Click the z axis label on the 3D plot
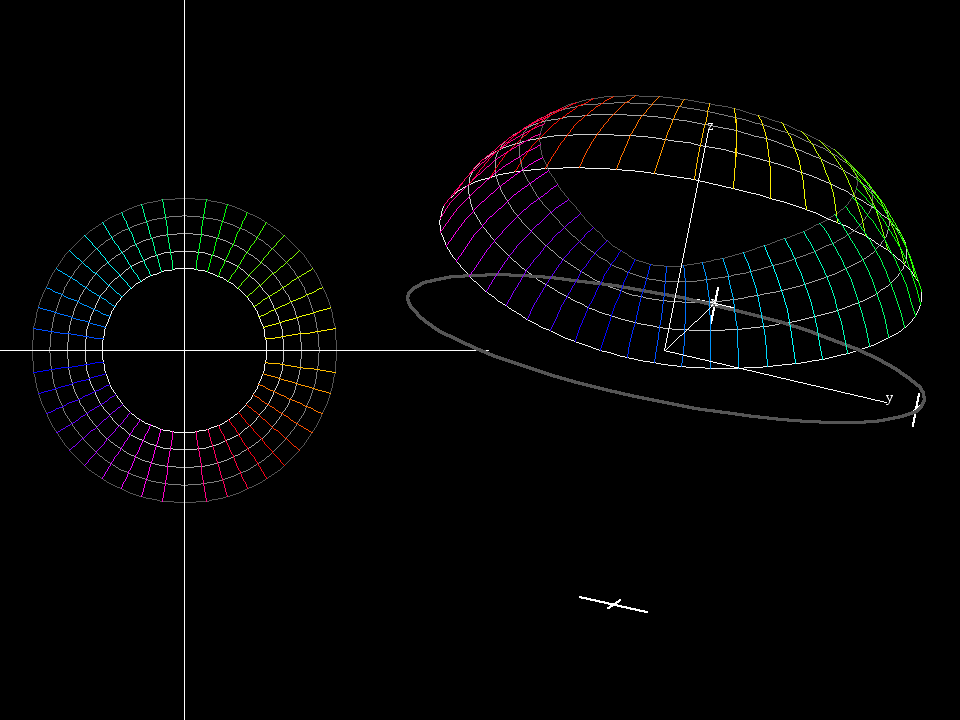Viewport: 960px width, 720px height. (710, 127)
